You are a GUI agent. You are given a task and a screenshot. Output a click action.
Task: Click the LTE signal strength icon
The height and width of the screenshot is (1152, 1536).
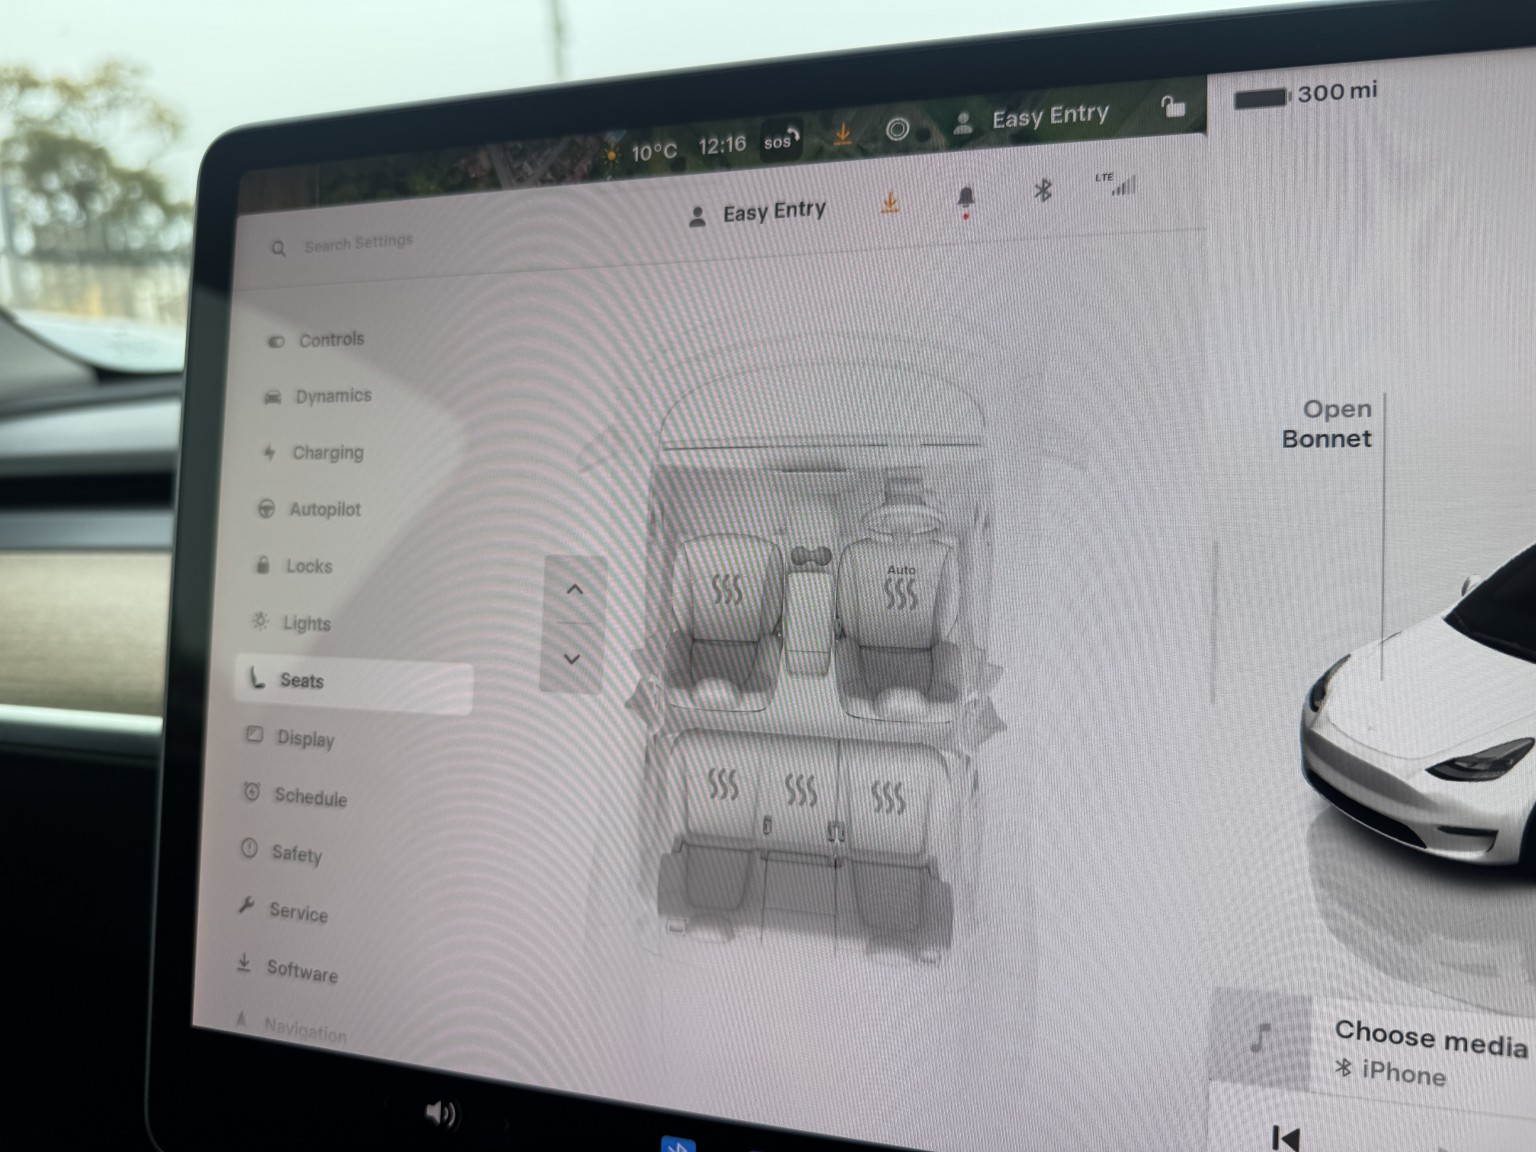[1116, 184]
